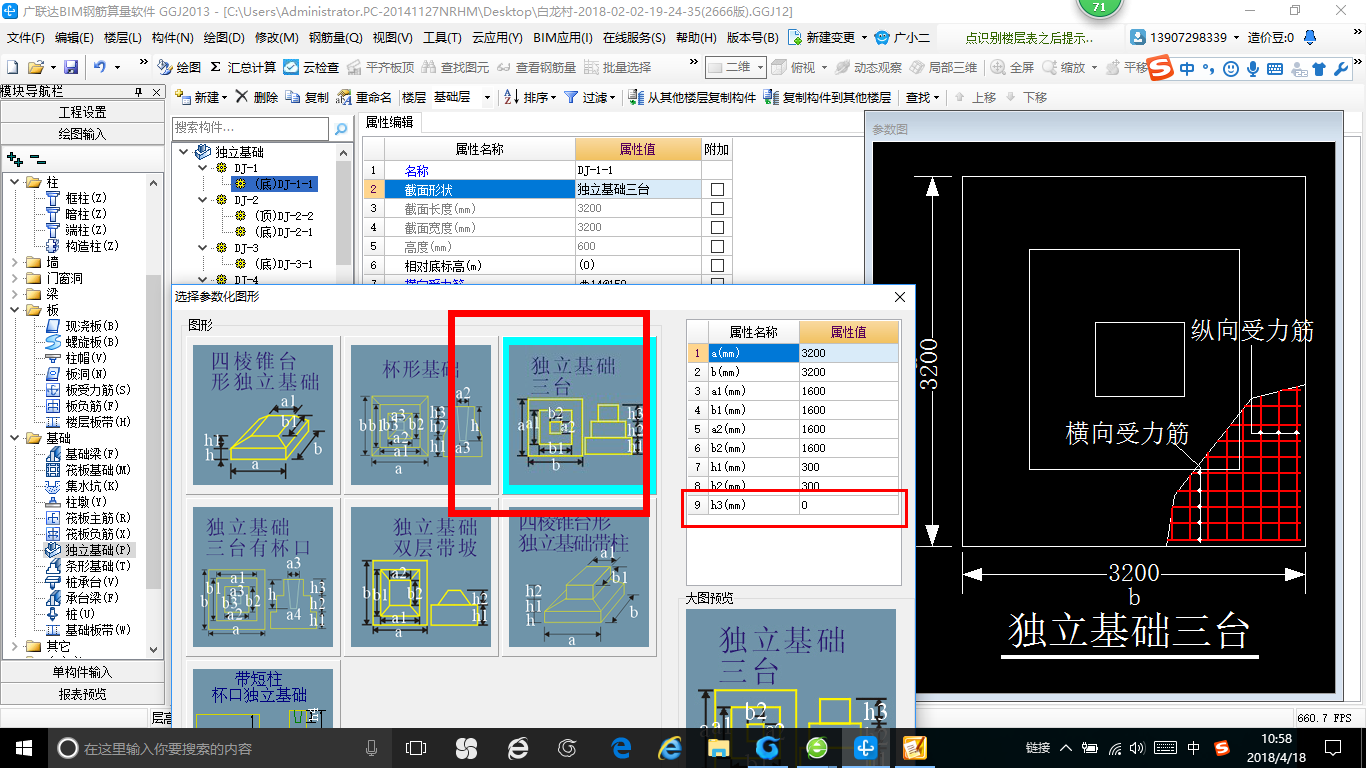Click 复制构件到其他楼层 button
The image size is (1366, 768).
827,97
